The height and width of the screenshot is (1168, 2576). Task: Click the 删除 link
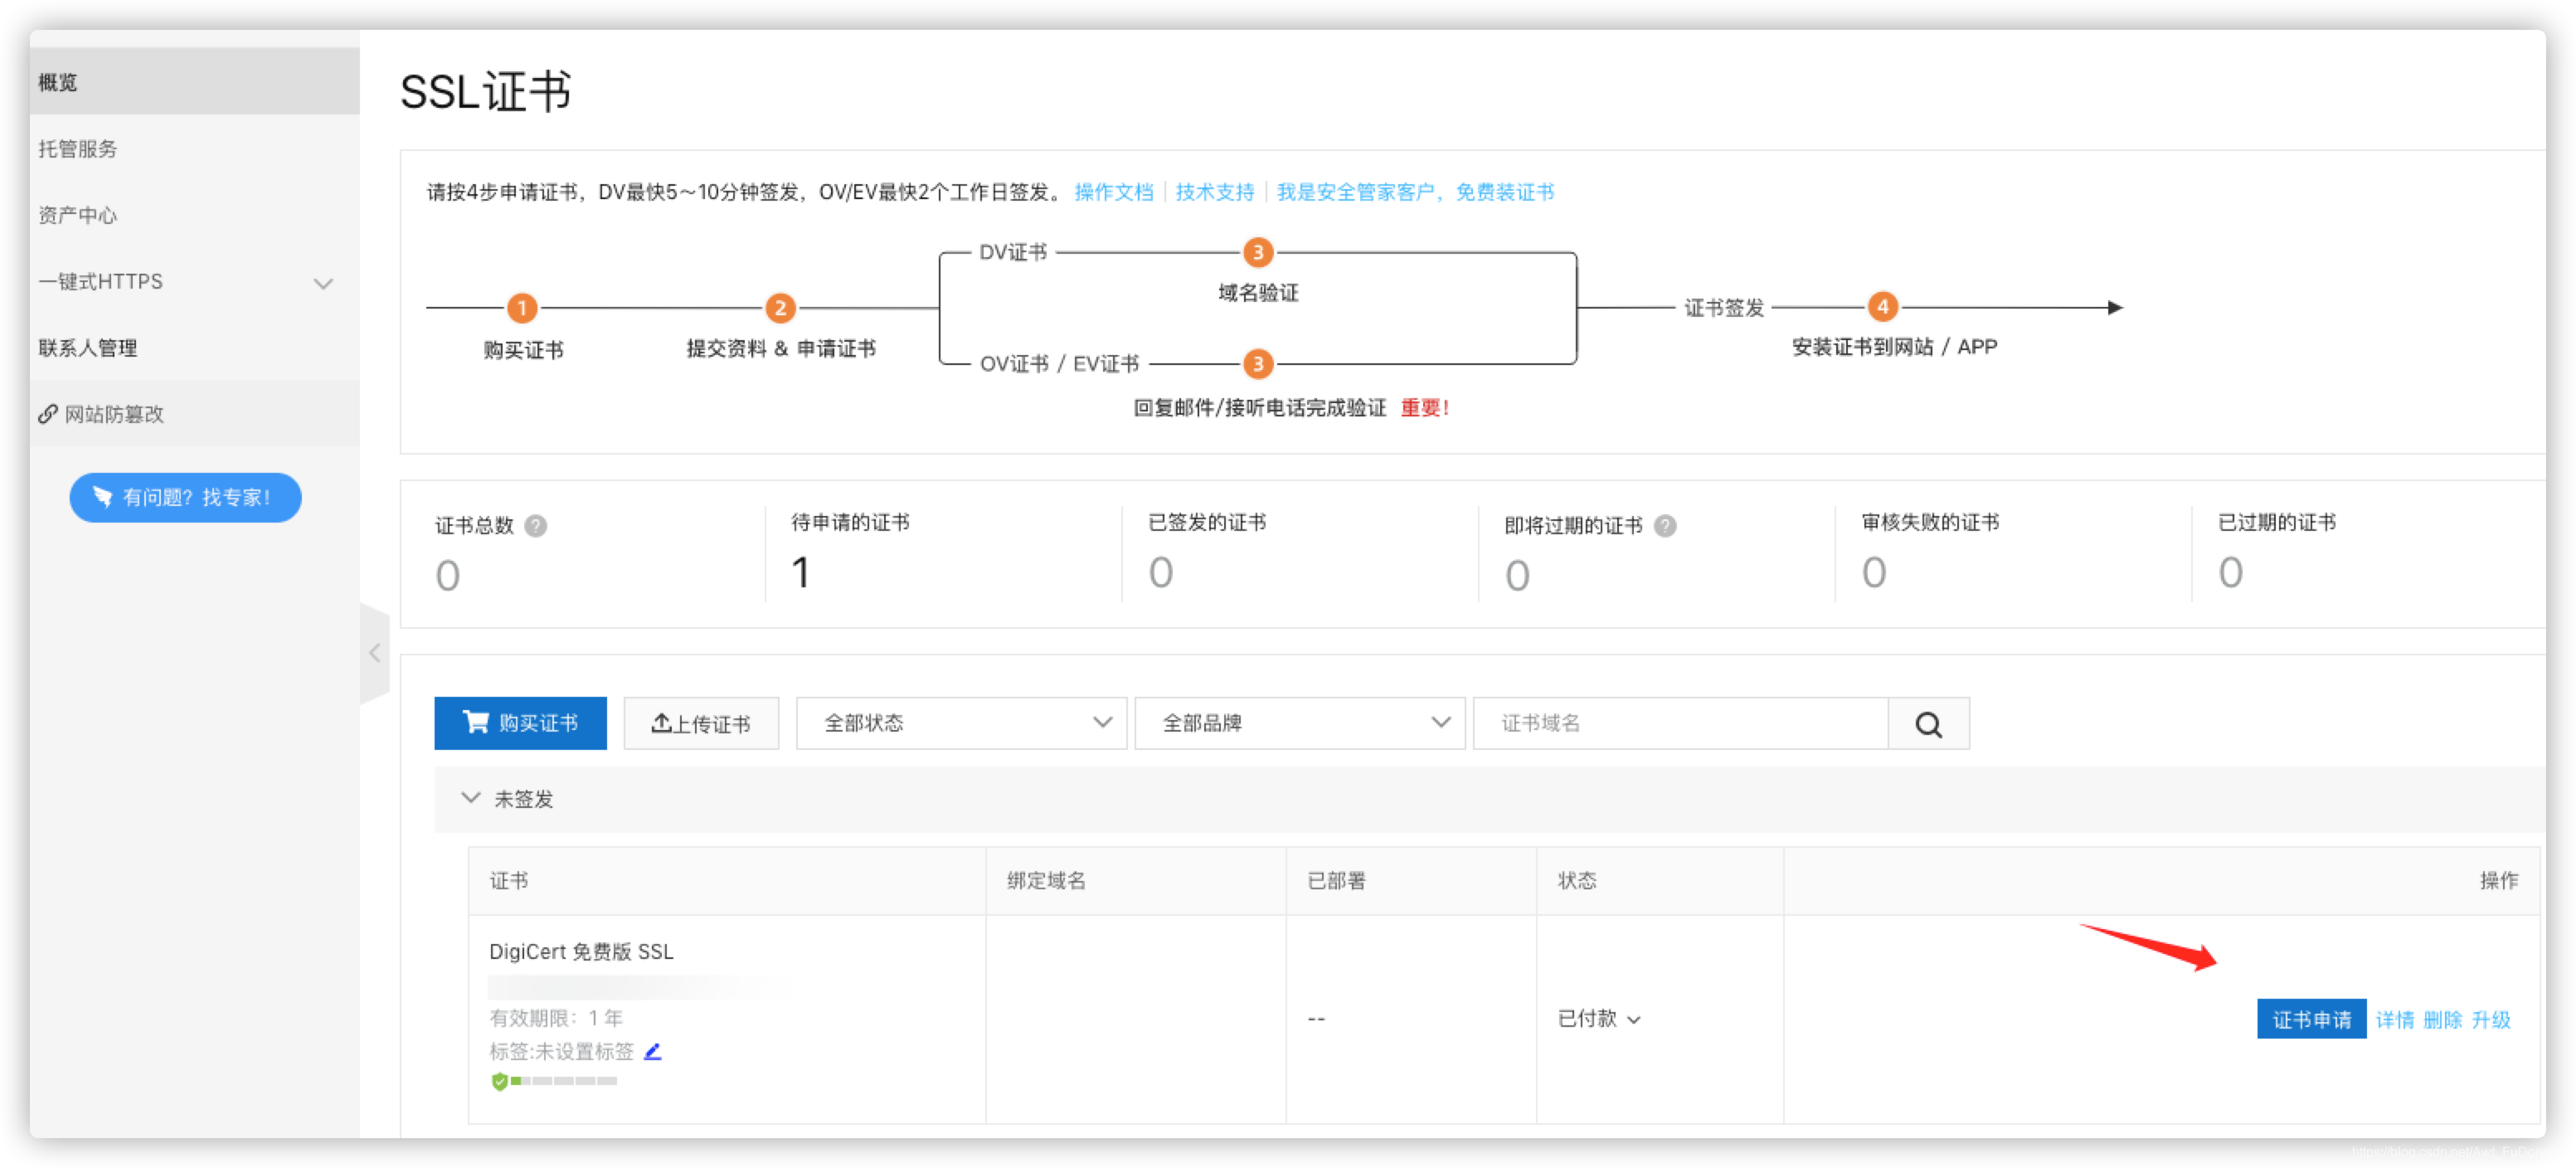point(2442,1020)
